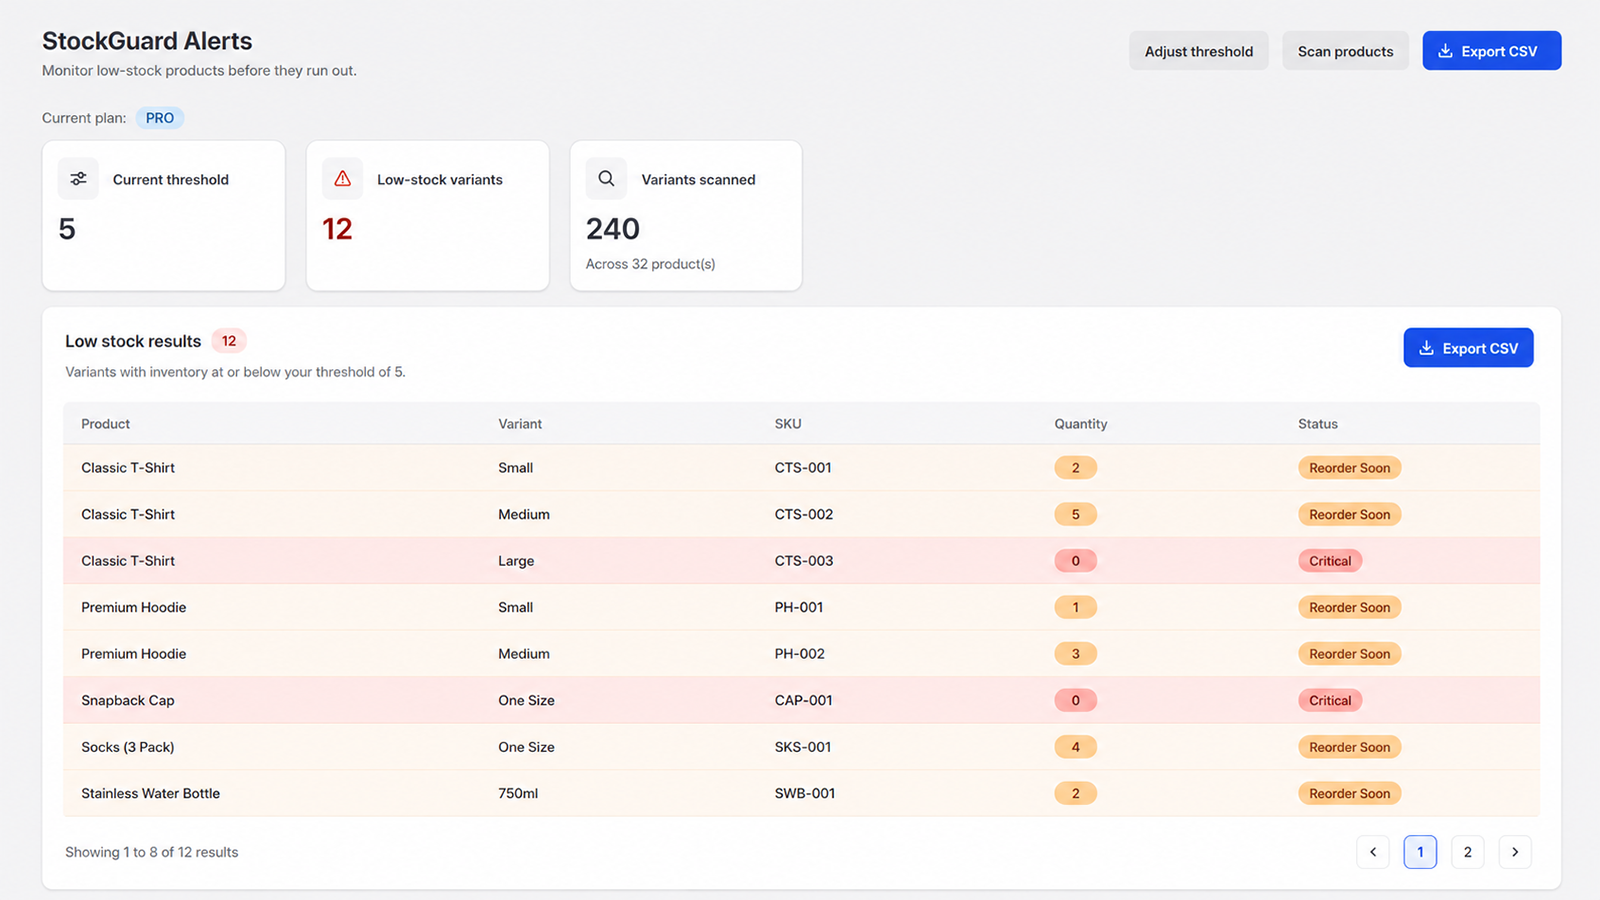Screen dimensions: 1600x900
Task: Go to previous page with left chevron
Action: pyautogui.click(x=1373, y=852)
